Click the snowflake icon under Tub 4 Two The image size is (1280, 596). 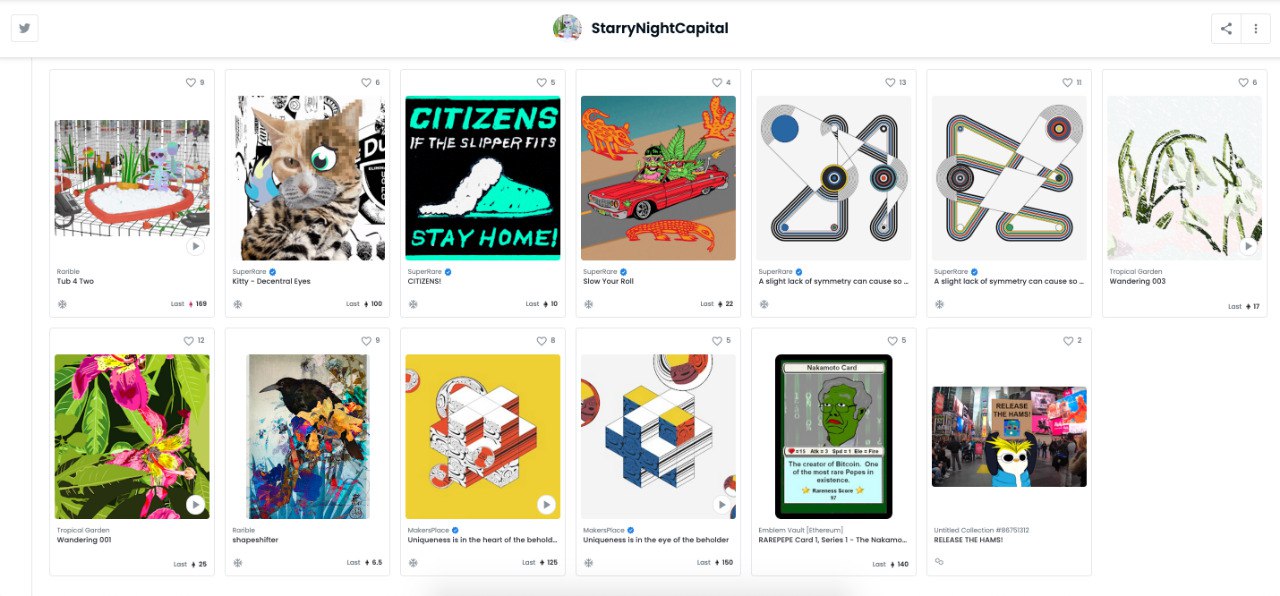tap(62, 304)
